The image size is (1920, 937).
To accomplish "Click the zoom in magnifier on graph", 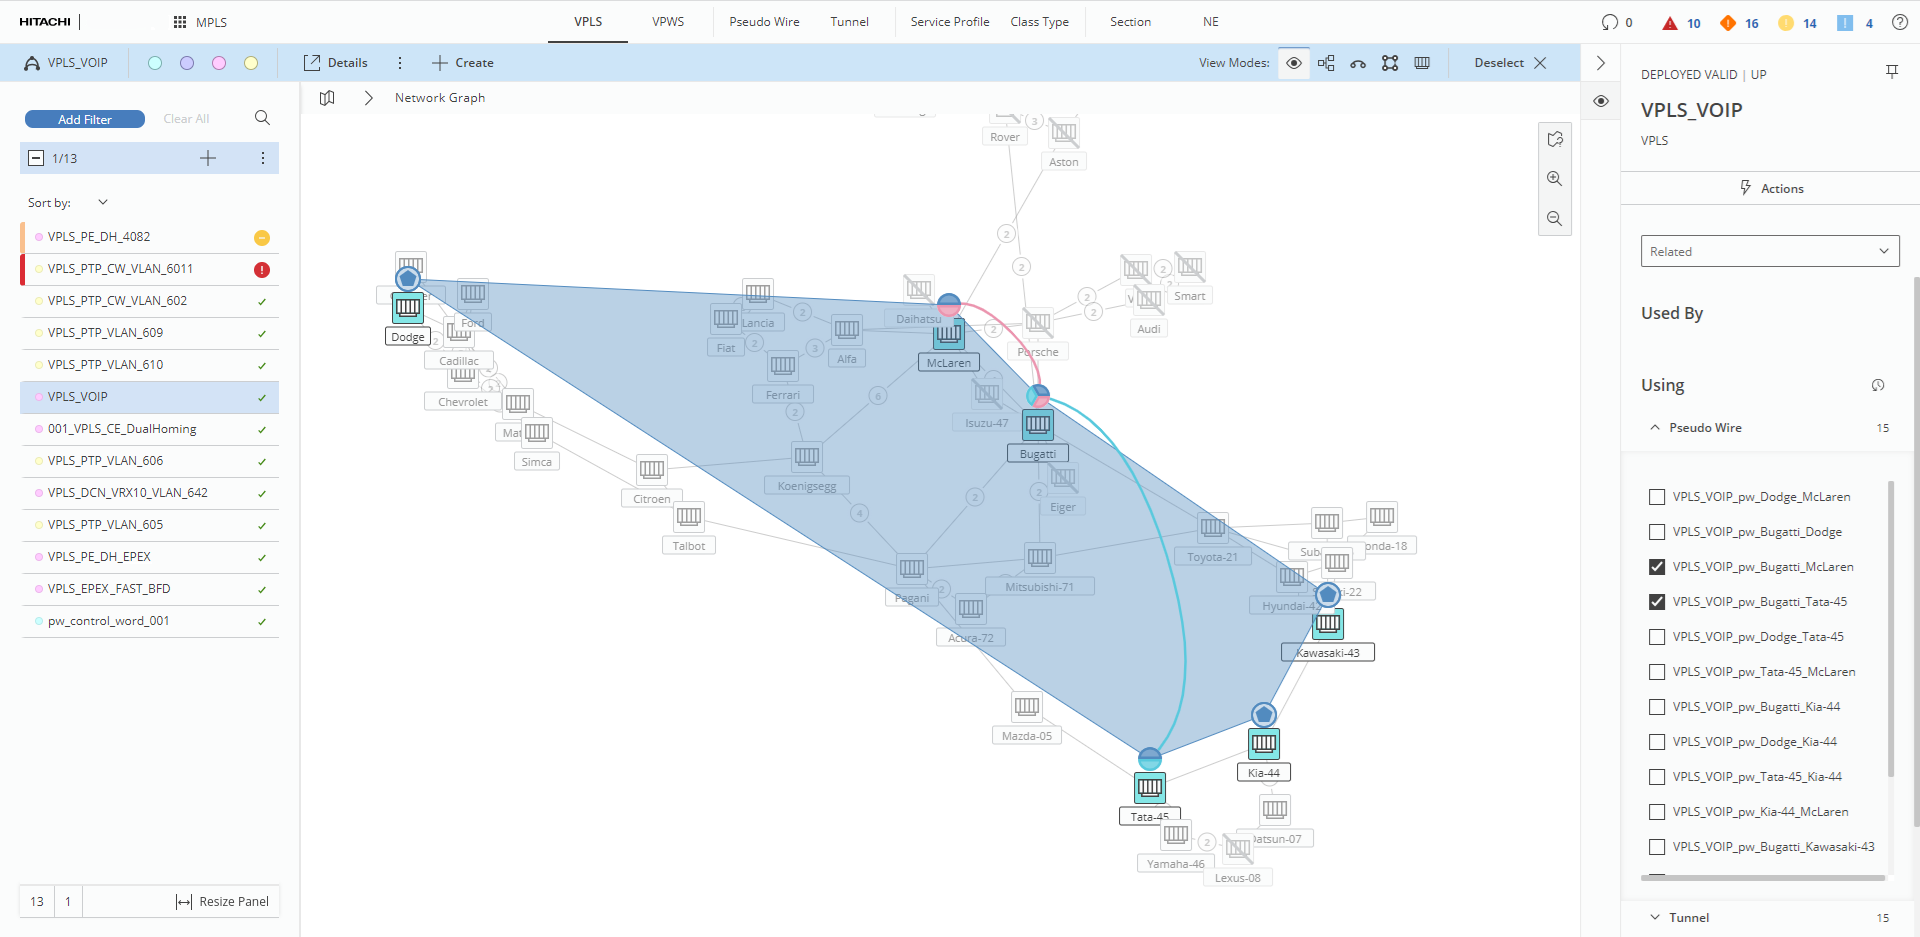I will click(x=1554, y=179).
